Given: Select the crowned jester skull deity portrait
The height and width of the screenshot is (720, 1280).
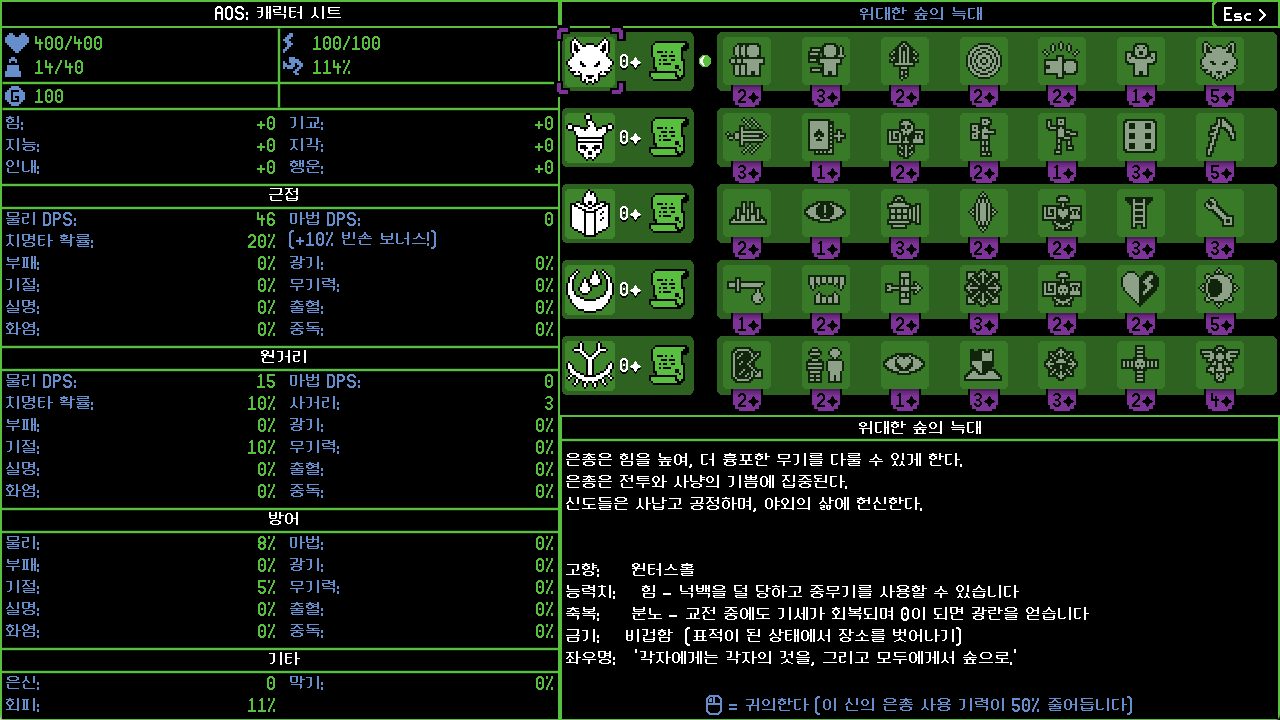Looking at the screenshot, I should (x=590, y=137).
